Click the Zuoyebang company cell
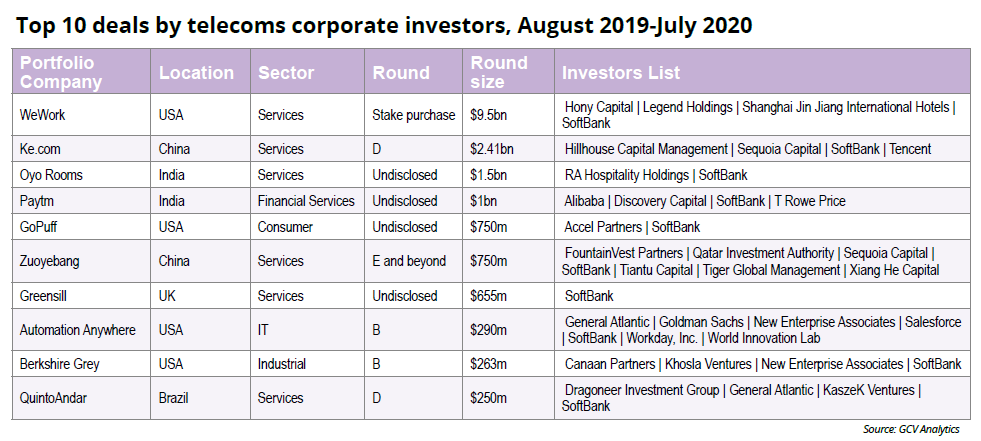Viewport: 981px width, 441px height. (x=51, y=261)
